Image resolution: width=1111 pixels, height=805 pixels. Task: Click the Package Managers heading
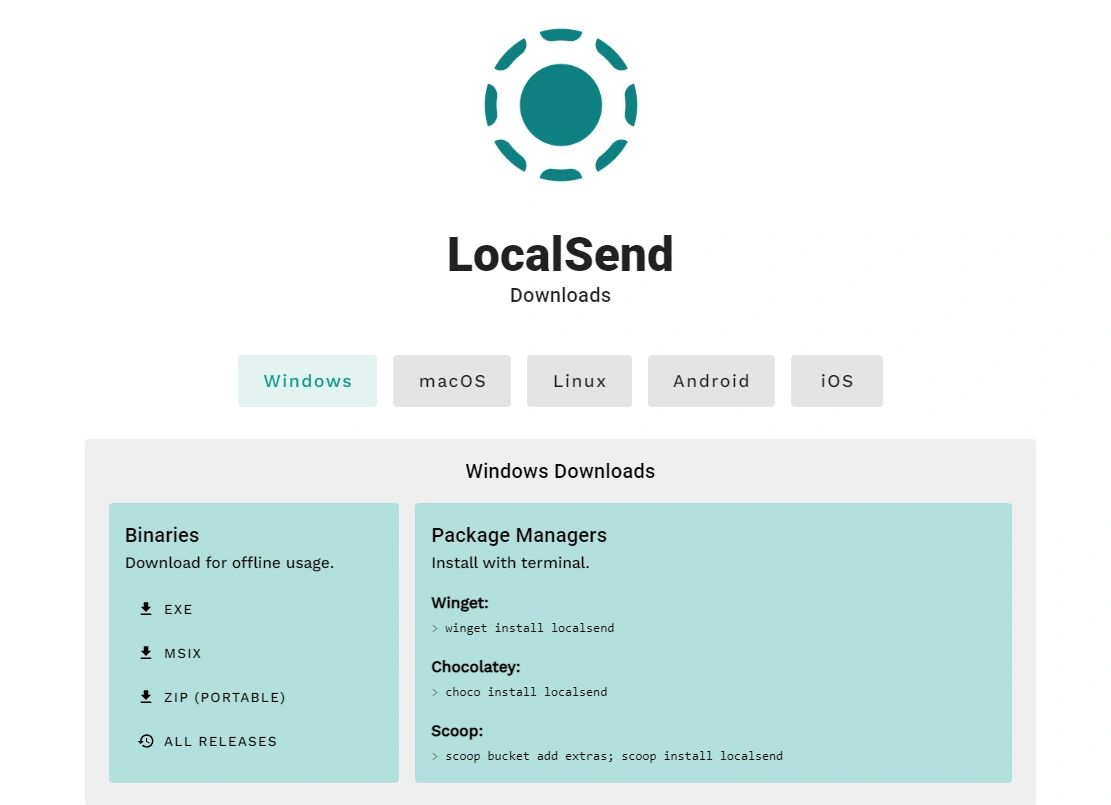point(519,535)
